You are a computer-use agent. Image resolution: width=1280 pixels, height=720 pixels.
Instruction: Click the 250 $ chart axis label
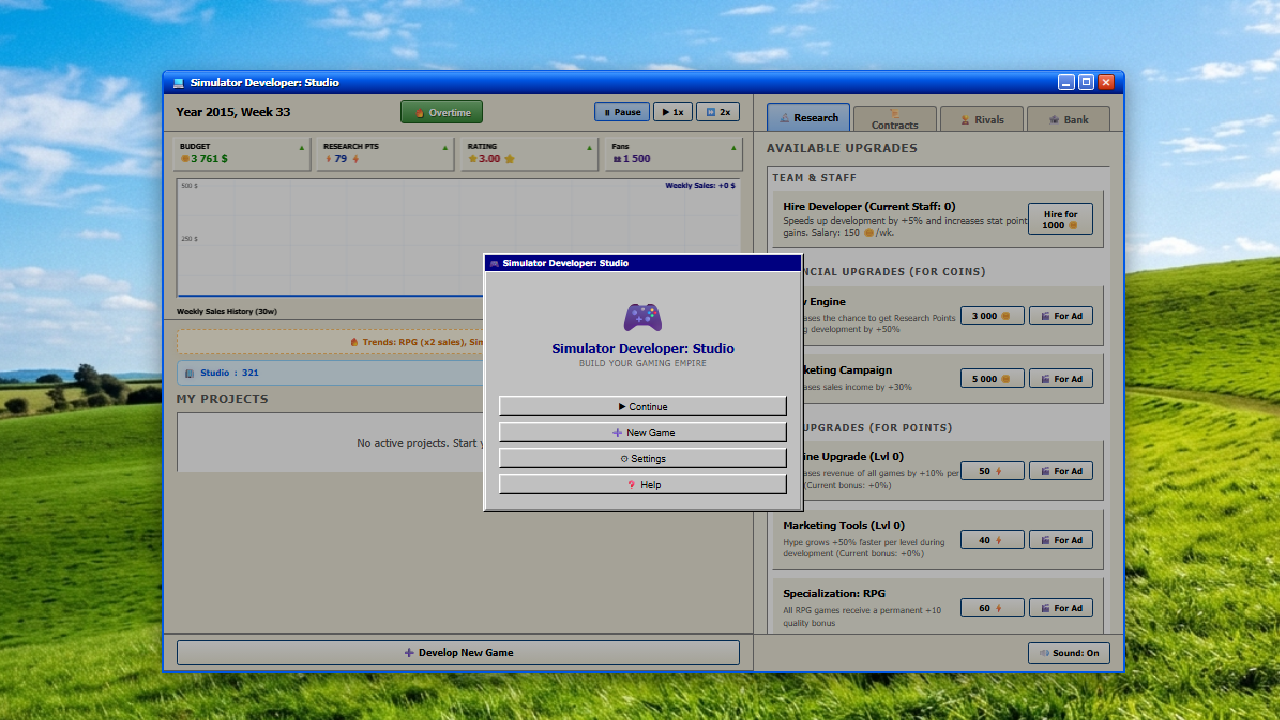coord(189,239)
